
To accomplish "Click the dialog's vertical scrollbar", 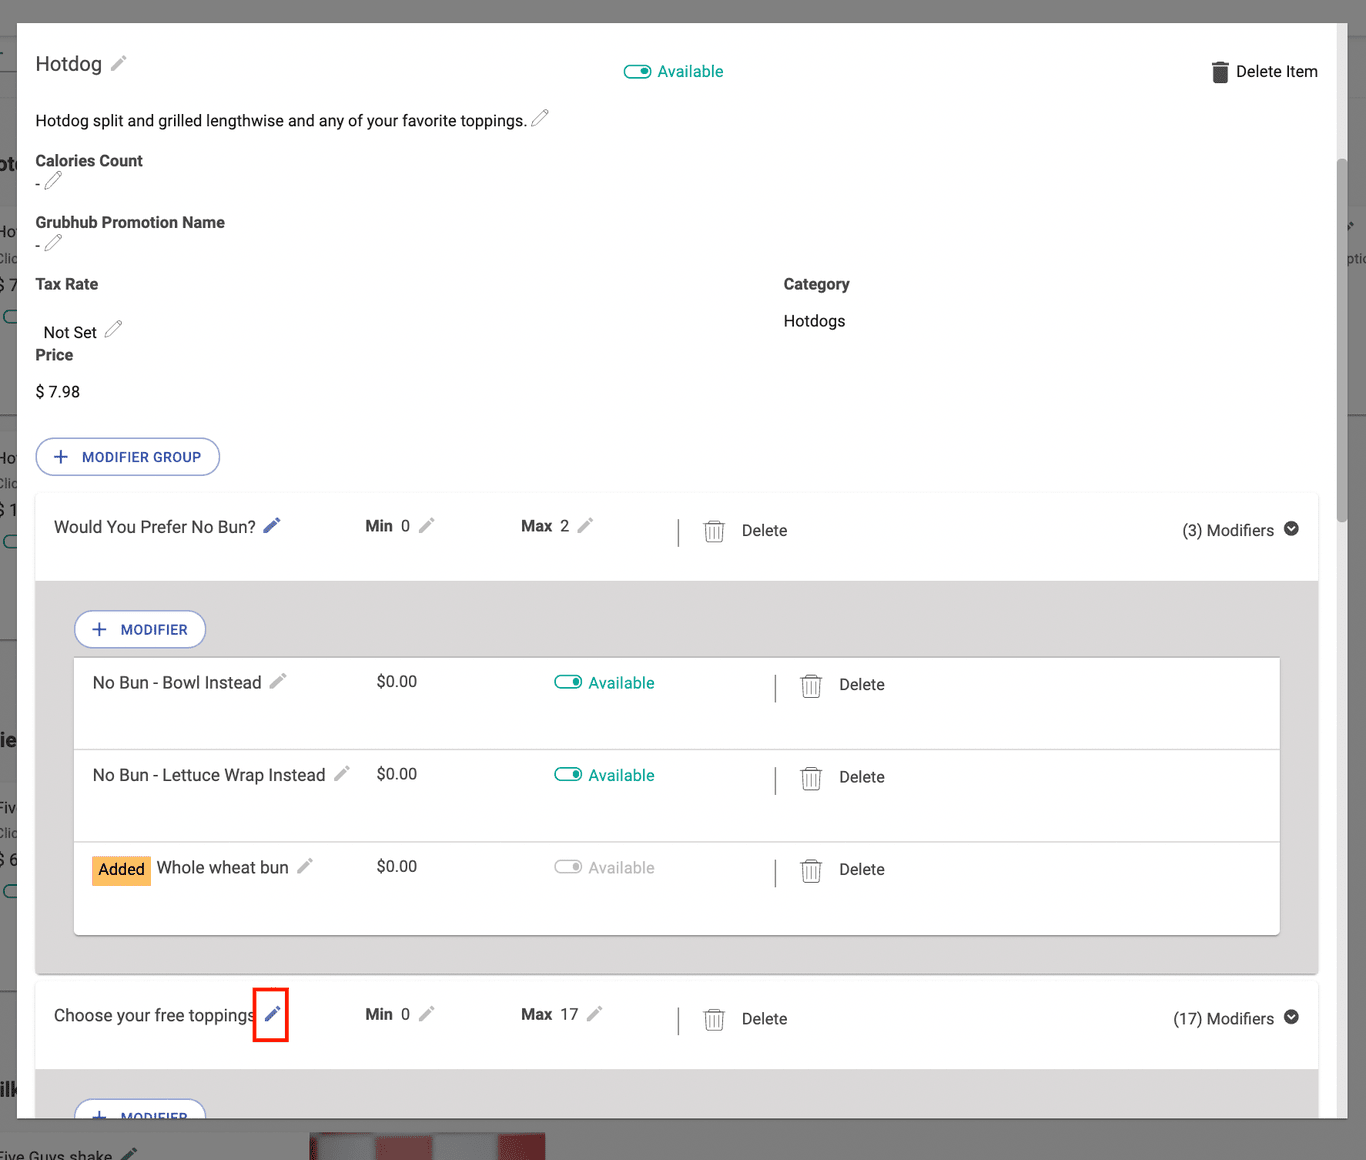I will pyautogui.click(x=1342, y=340).
